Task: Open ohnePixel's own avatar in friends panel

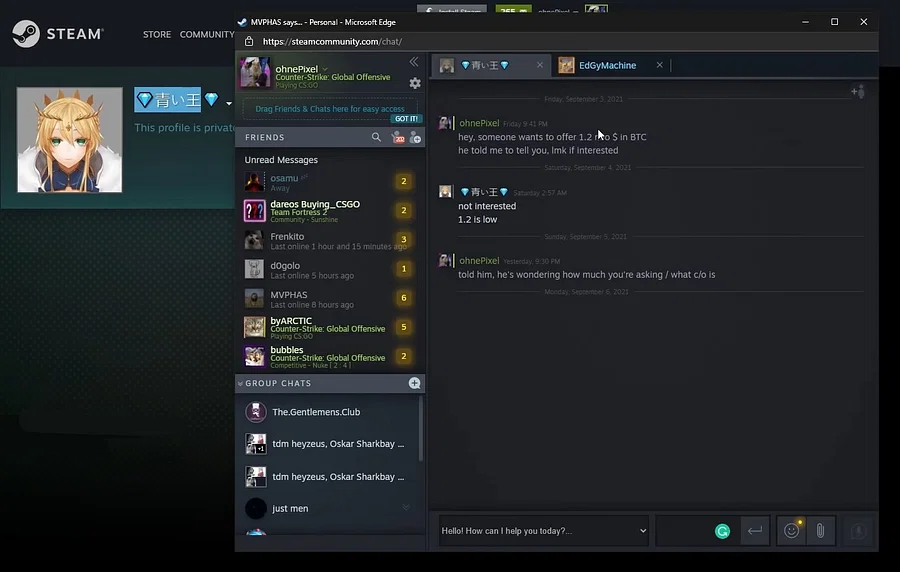Action: [255, 72]
